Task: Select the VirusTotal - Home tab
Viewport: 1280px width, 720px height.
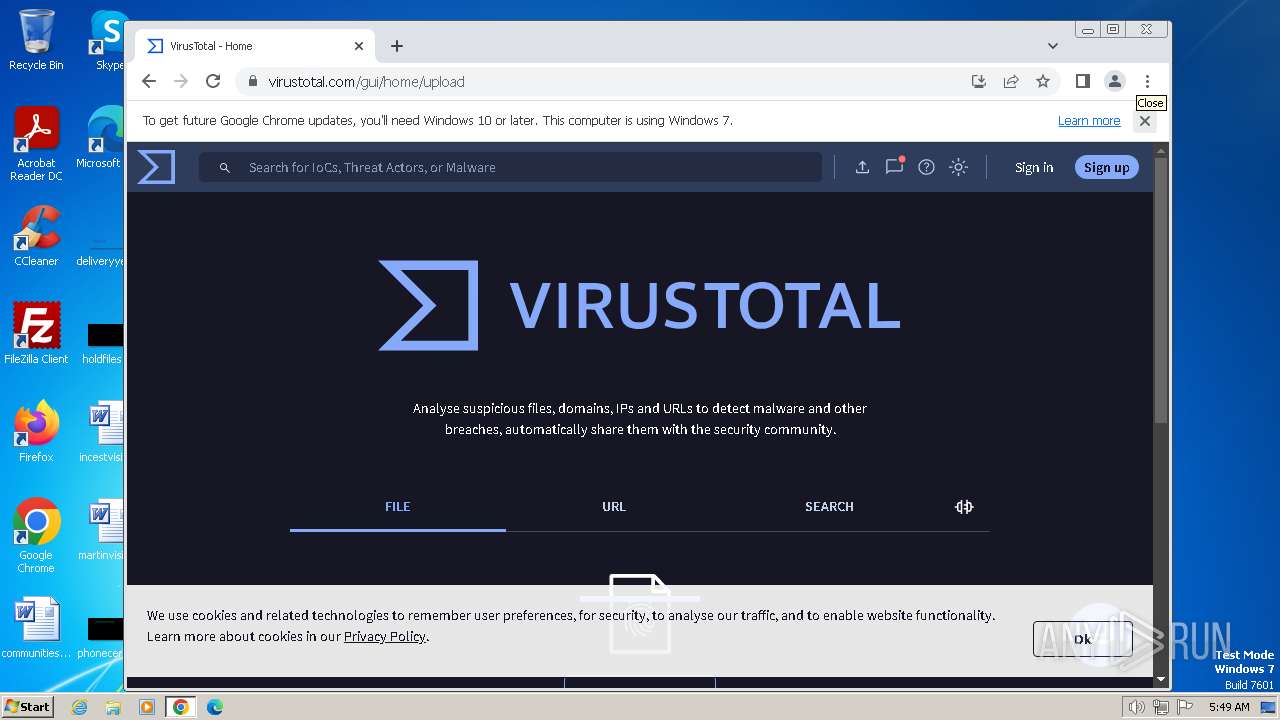Action: pyautogui.click(x=255, y=46)
